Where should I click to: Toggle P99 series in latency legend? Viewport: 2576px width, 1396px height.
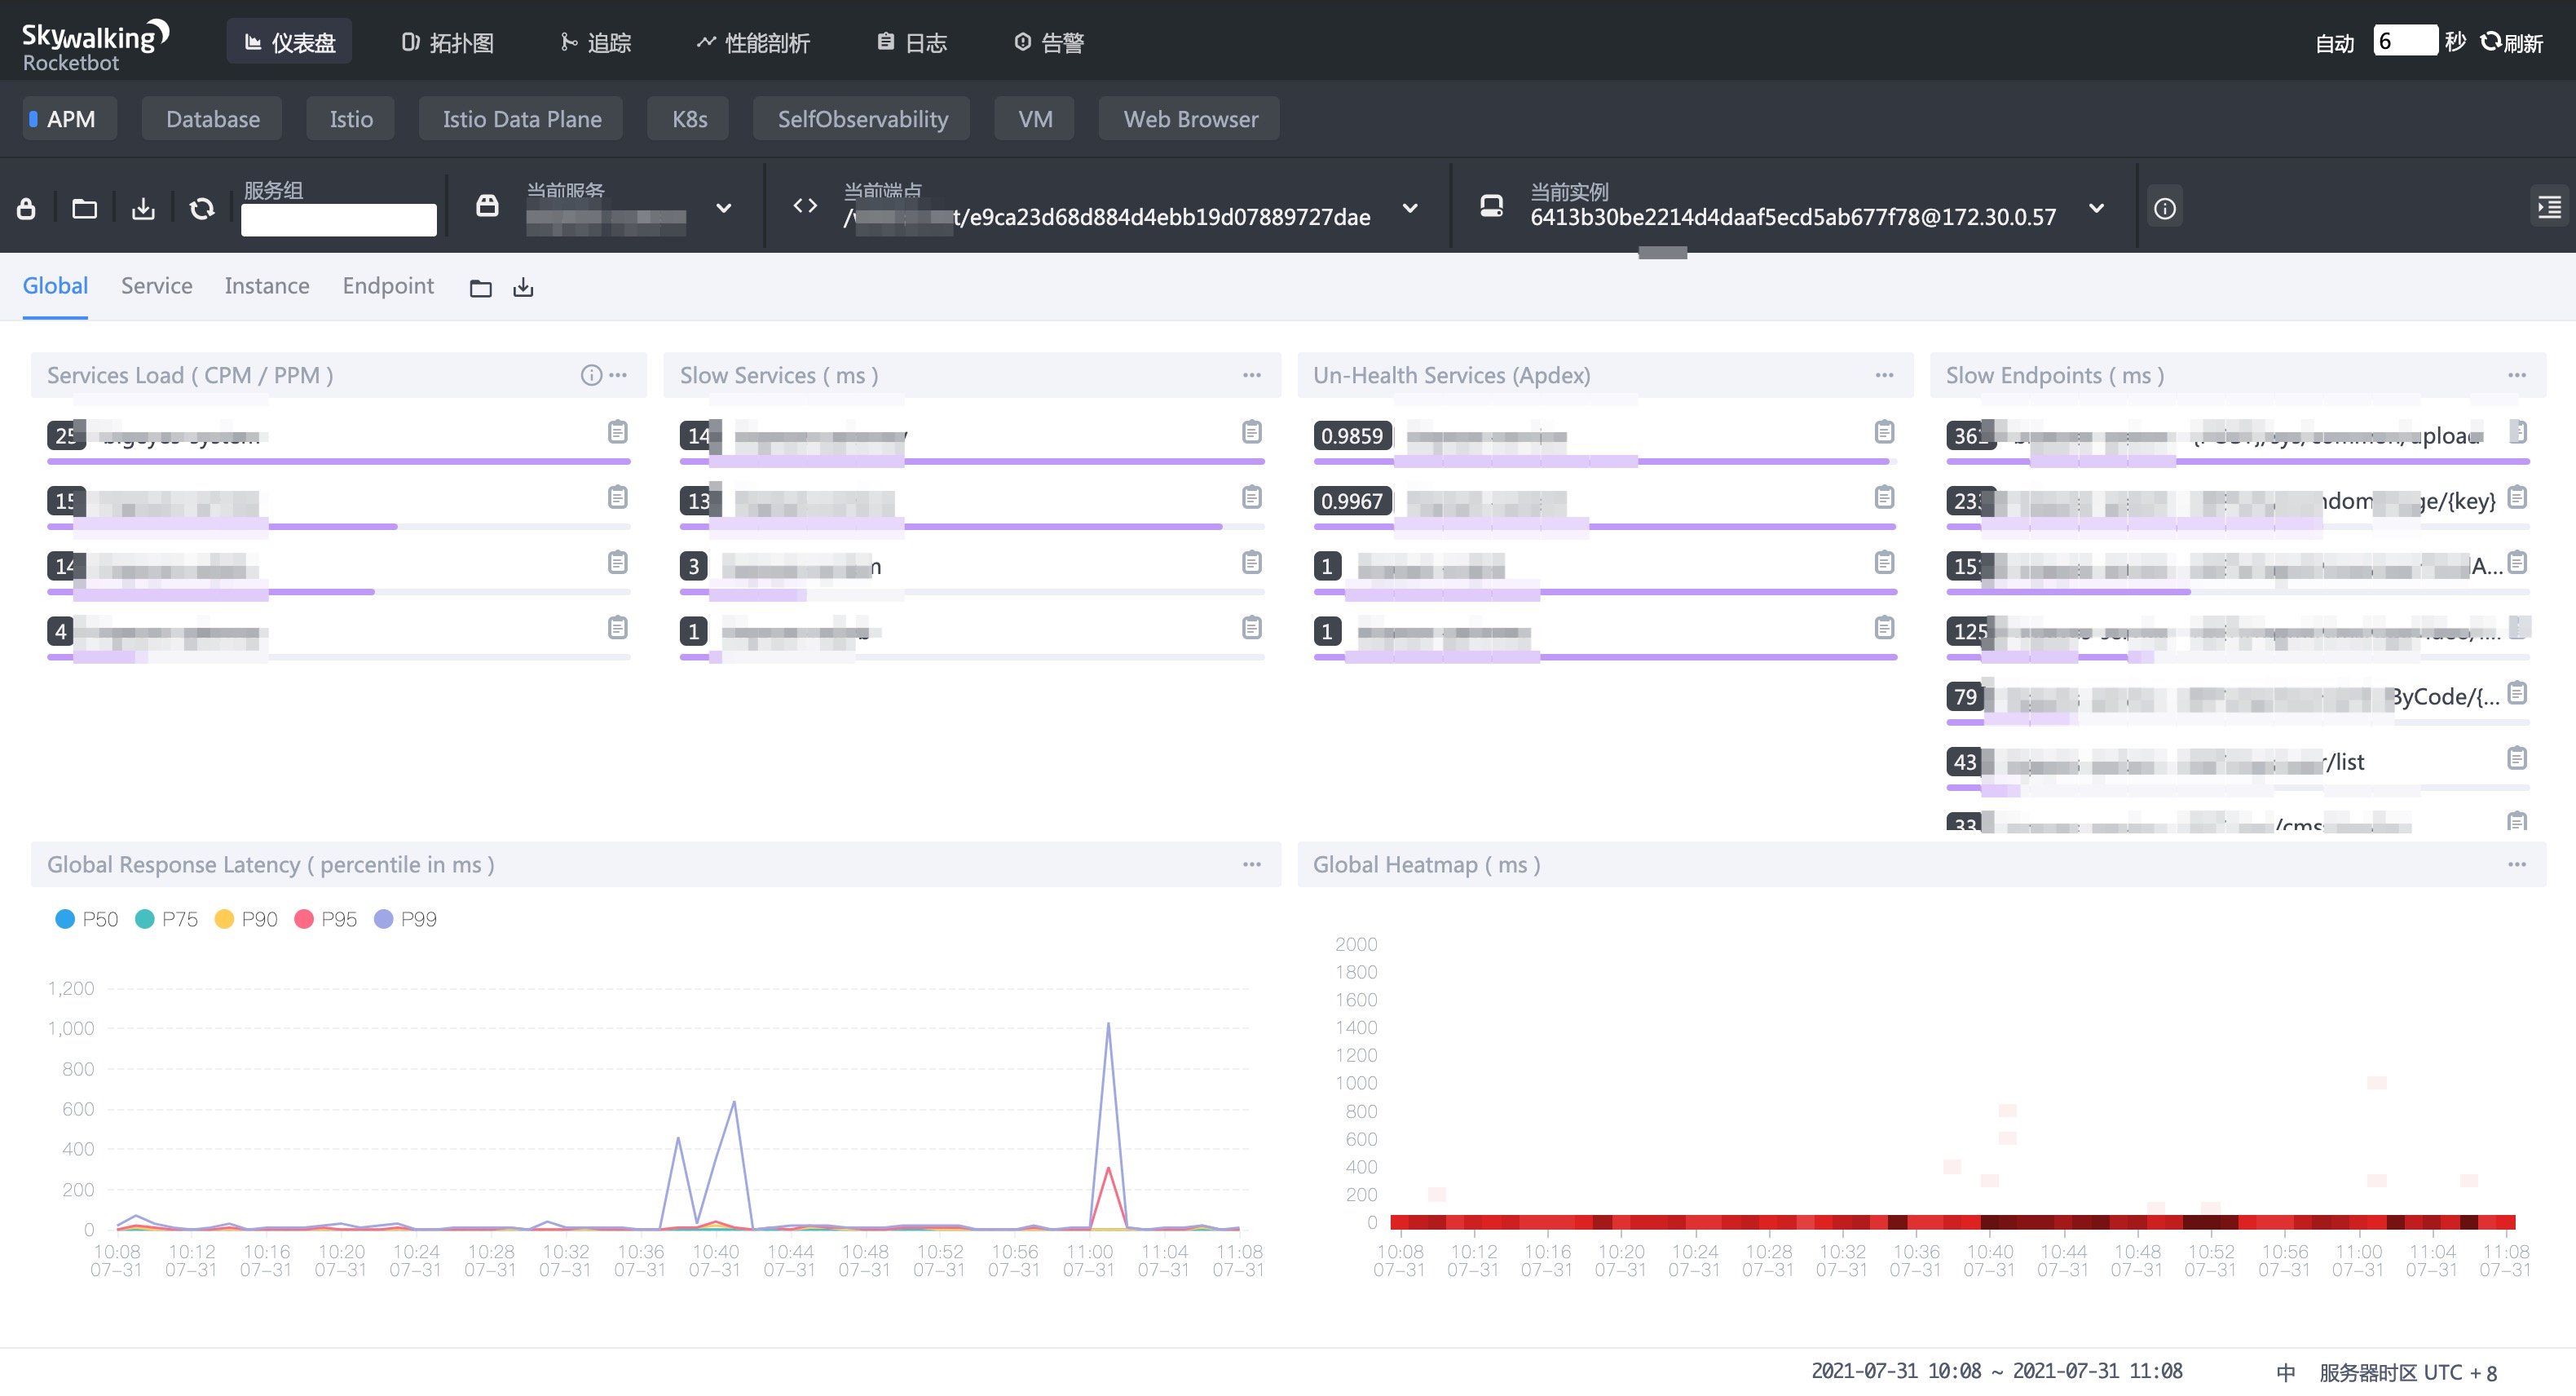coord(405,919)
